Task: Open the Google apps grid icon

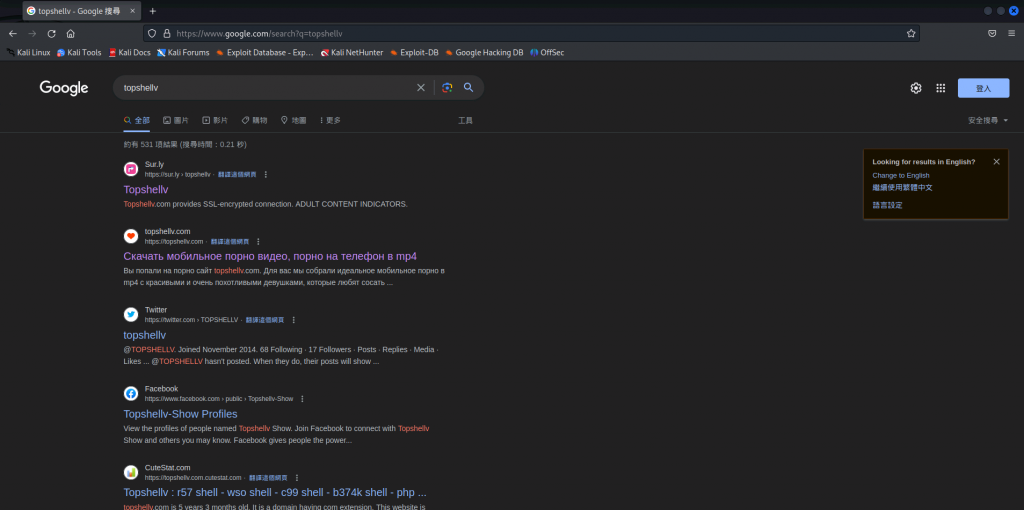Action: coord(940,88)
